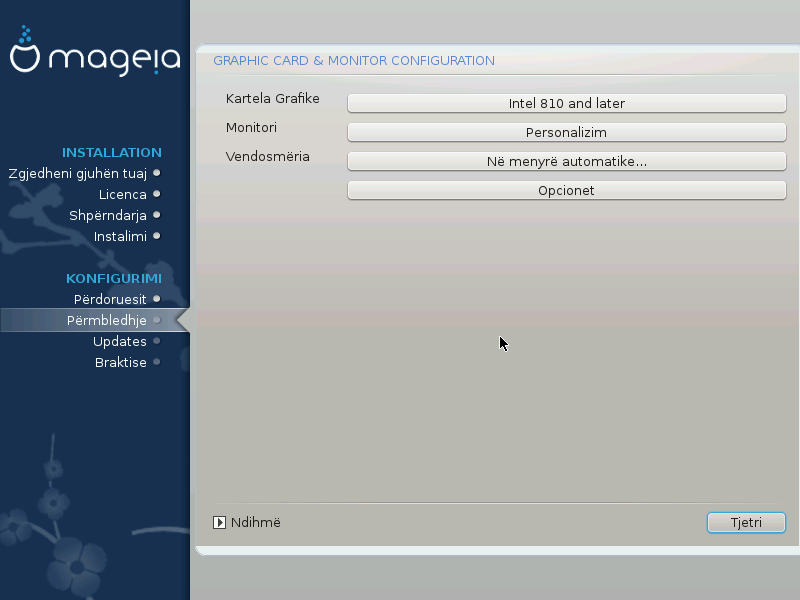The image size is (800, 600).
Task: Expand the Ndihmë help triangle
Action: pos(220,522)
